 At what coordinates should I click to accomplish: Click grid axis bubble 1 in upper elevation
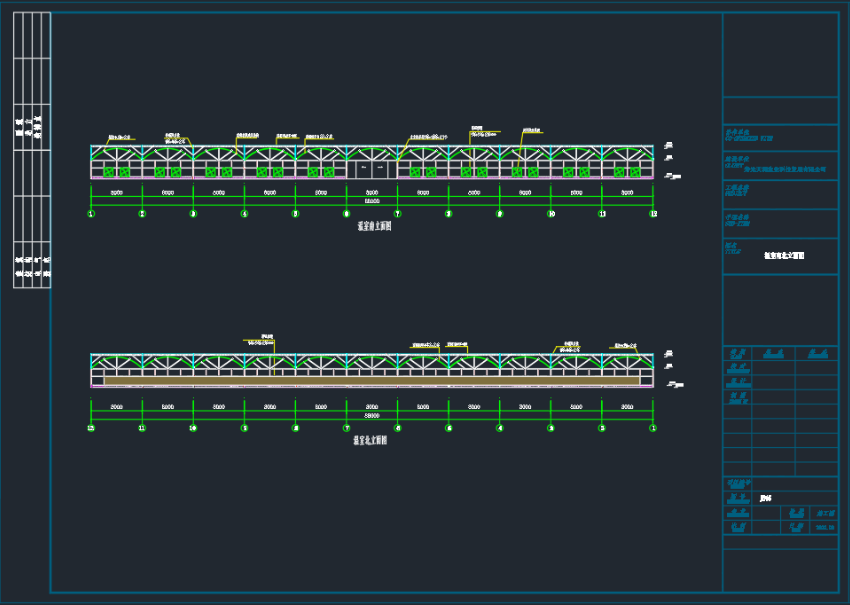91,214
